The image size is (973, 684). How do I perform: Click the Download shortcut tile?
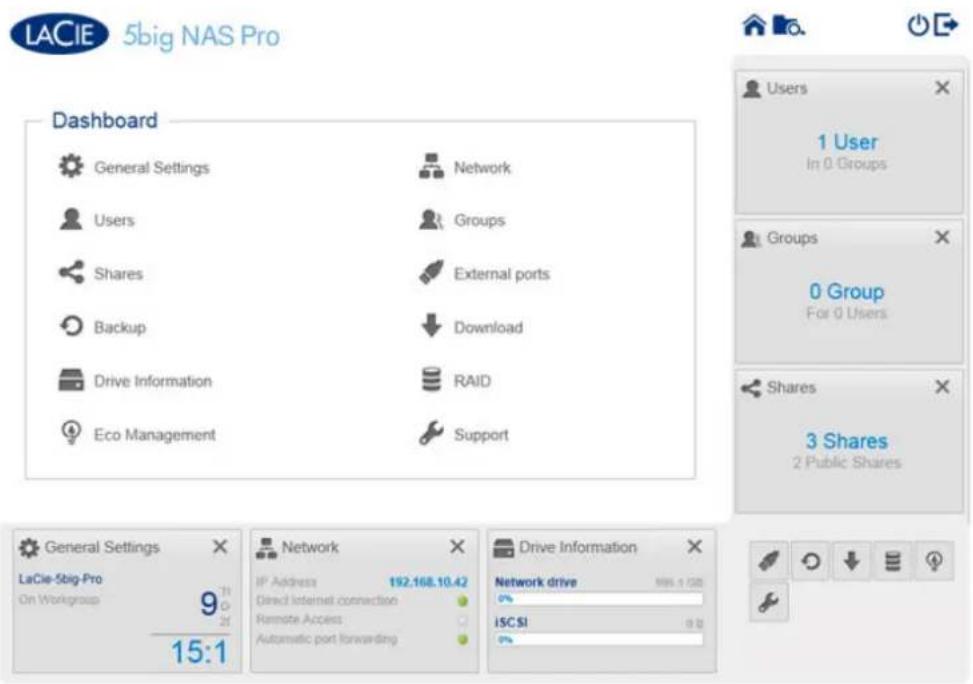[851, 561]
